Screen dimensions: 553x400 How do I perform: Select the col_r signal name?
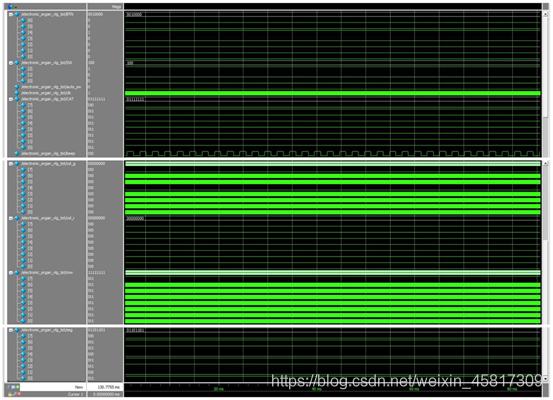(x=48, y=218)
